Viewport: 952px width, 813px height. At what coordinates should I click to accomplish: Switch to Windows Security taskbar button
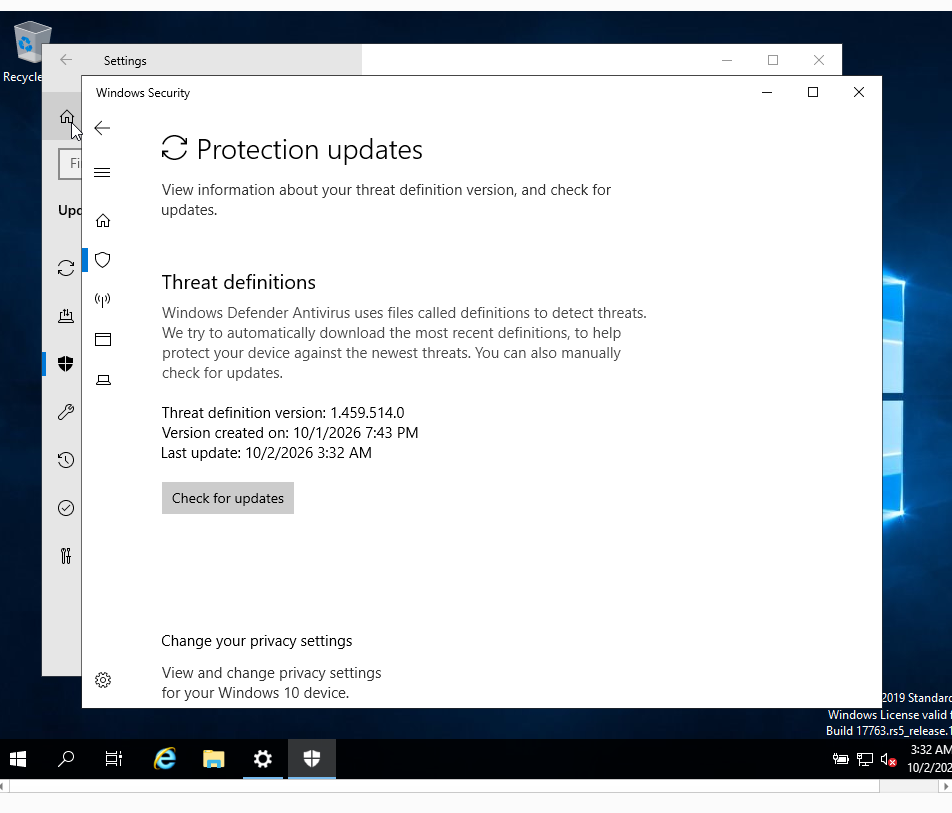(x=311, y=759)
